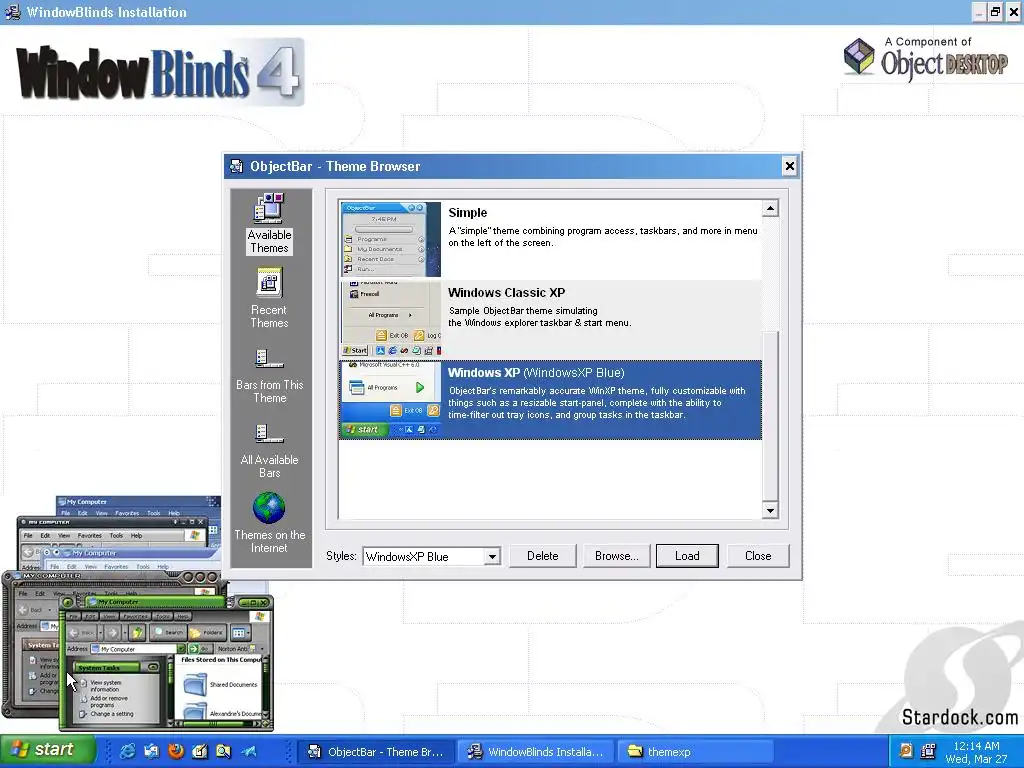This screenshot has height=768, width=1024.
Task: Launch Internet Explorer from Quick Launch
Action: (127, 752)
